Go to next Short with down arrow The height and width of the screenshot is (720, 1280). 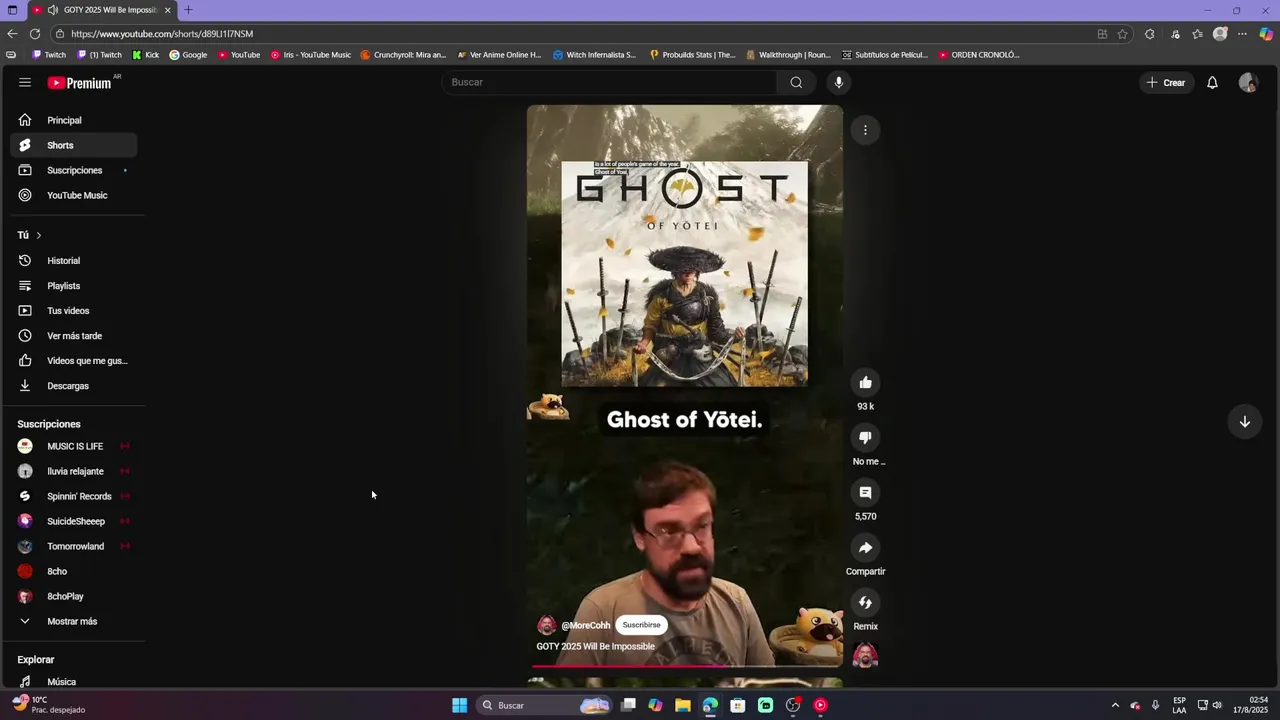coord(1244,422)
